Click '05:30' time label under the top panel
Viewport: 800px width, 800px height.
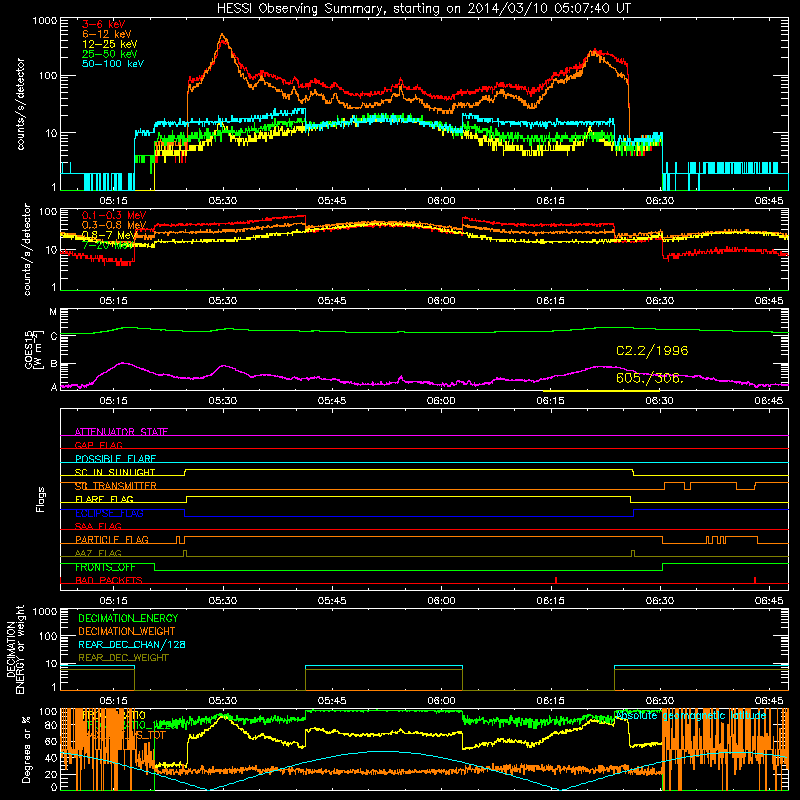click(222, 201)
